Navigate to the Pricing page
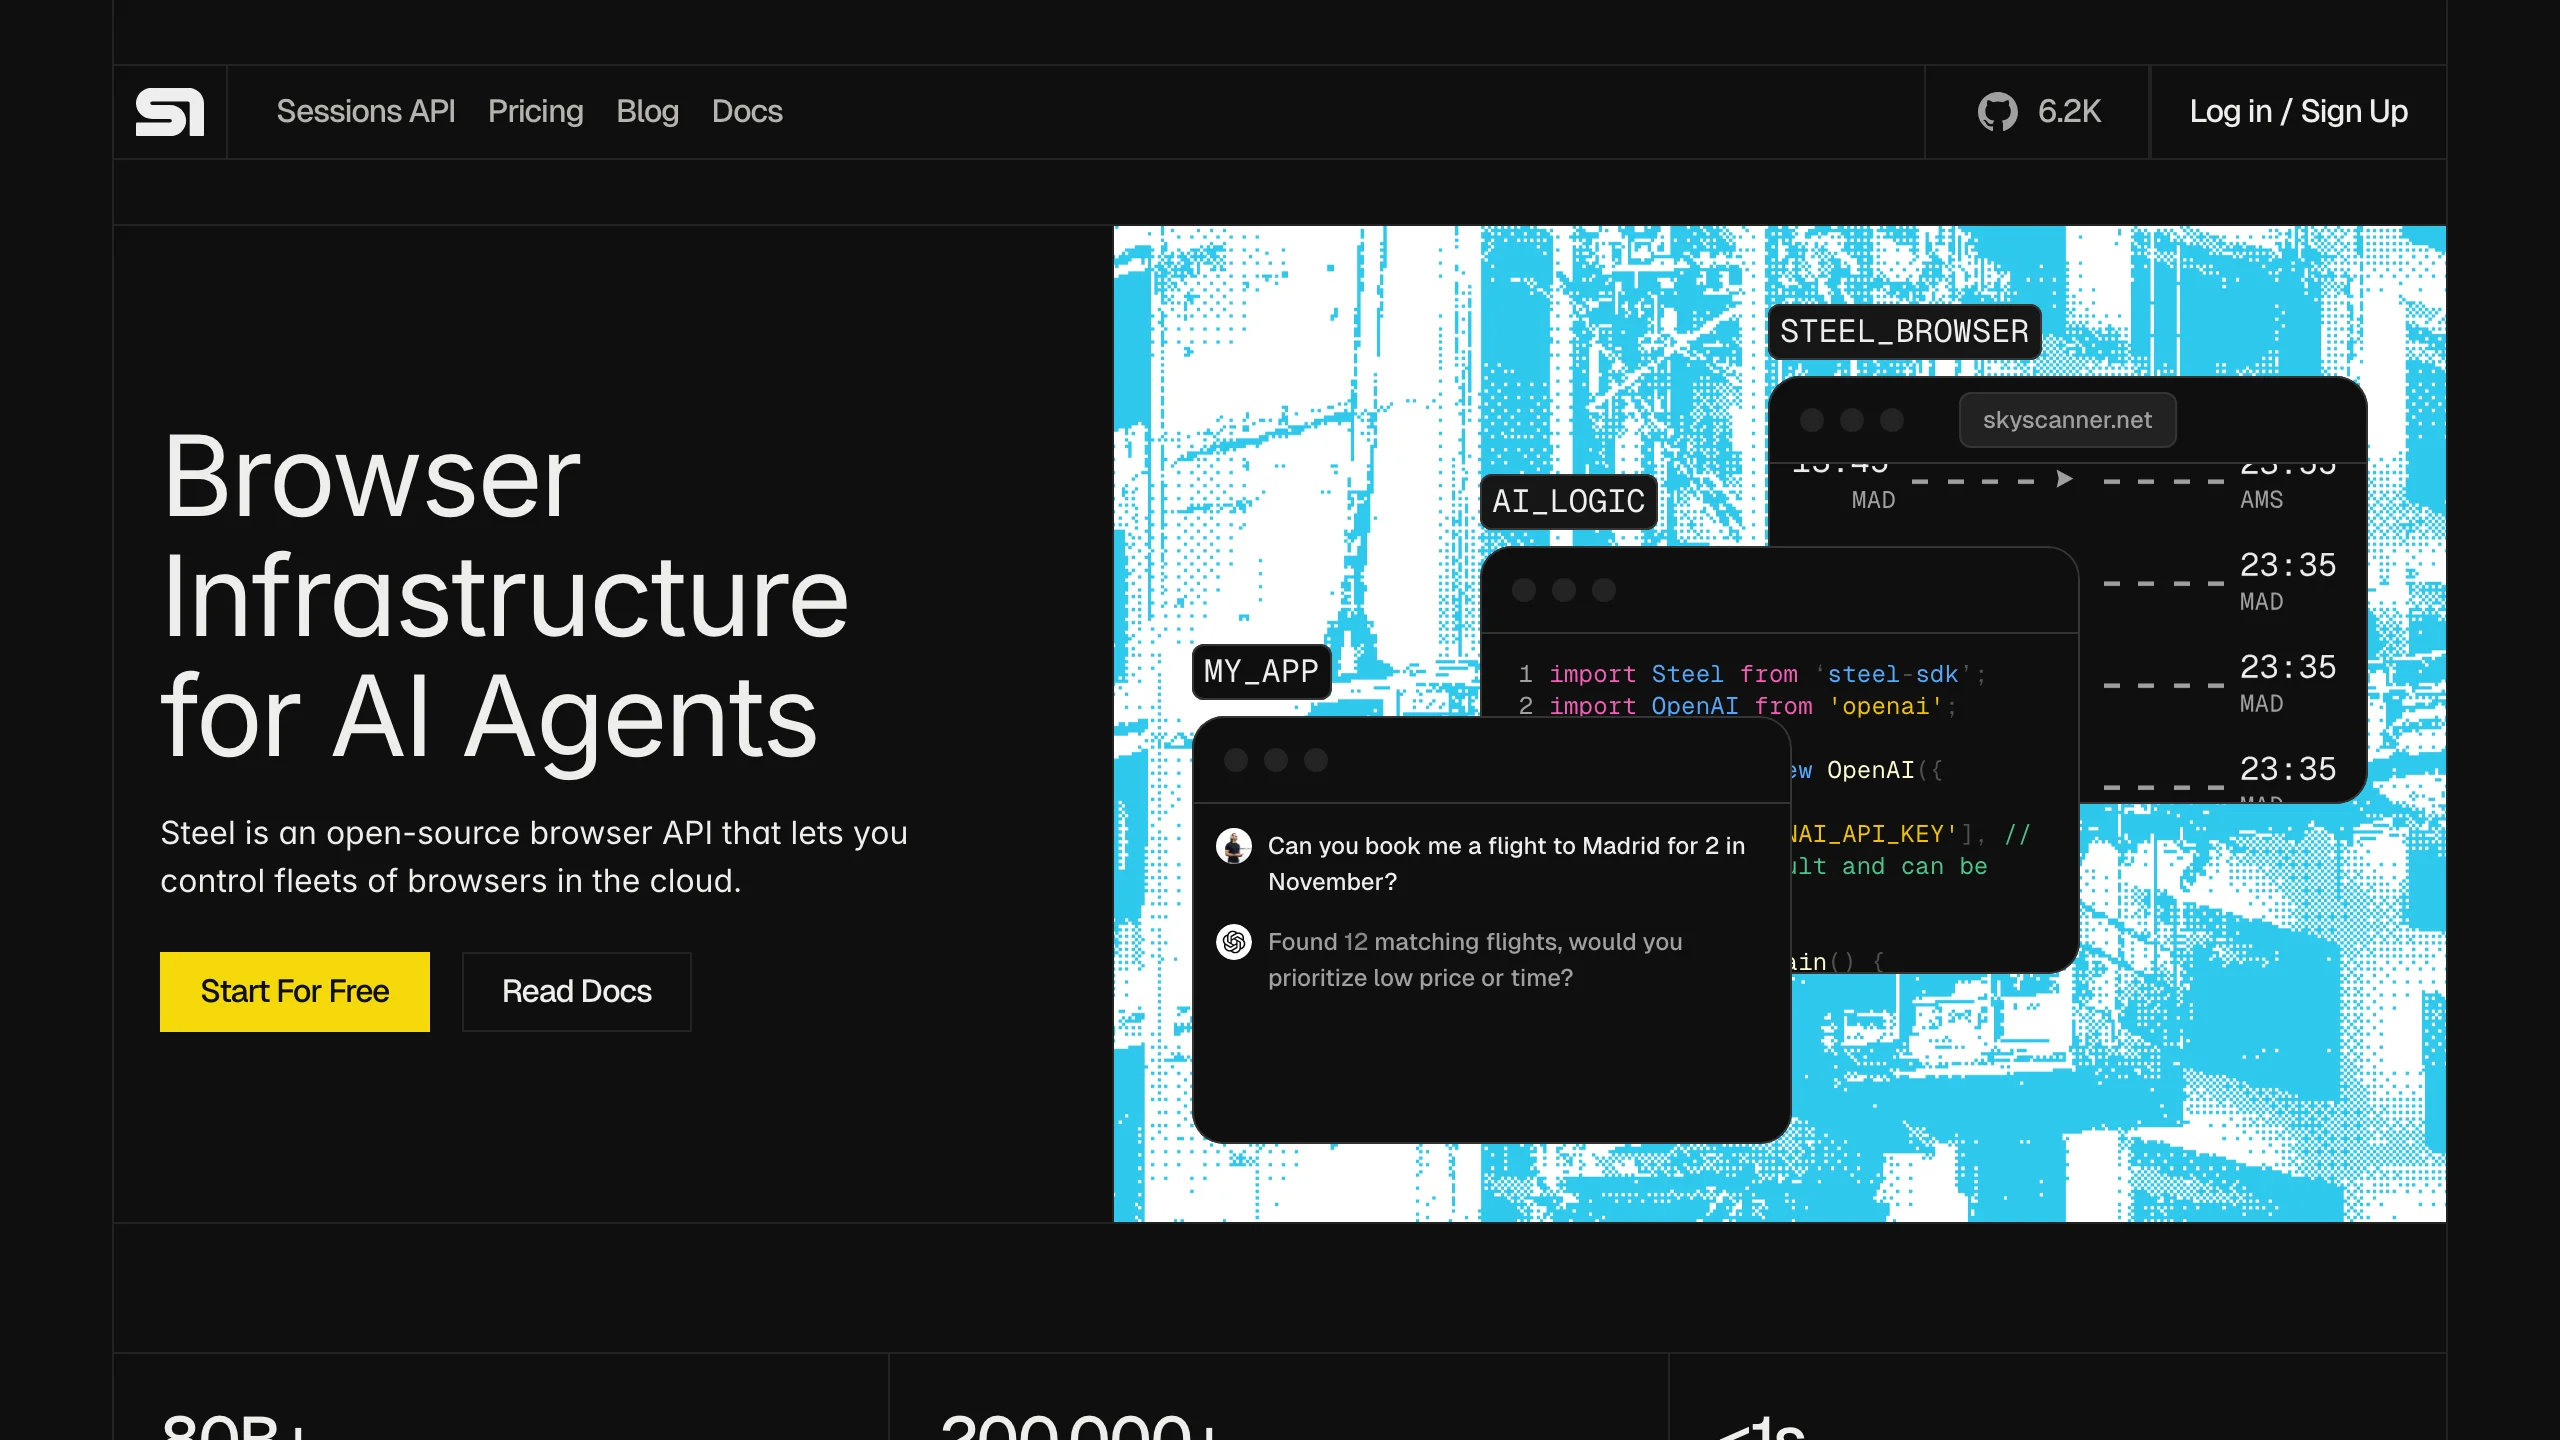Screen dimensions: 2560x1440 pos(535,112)
